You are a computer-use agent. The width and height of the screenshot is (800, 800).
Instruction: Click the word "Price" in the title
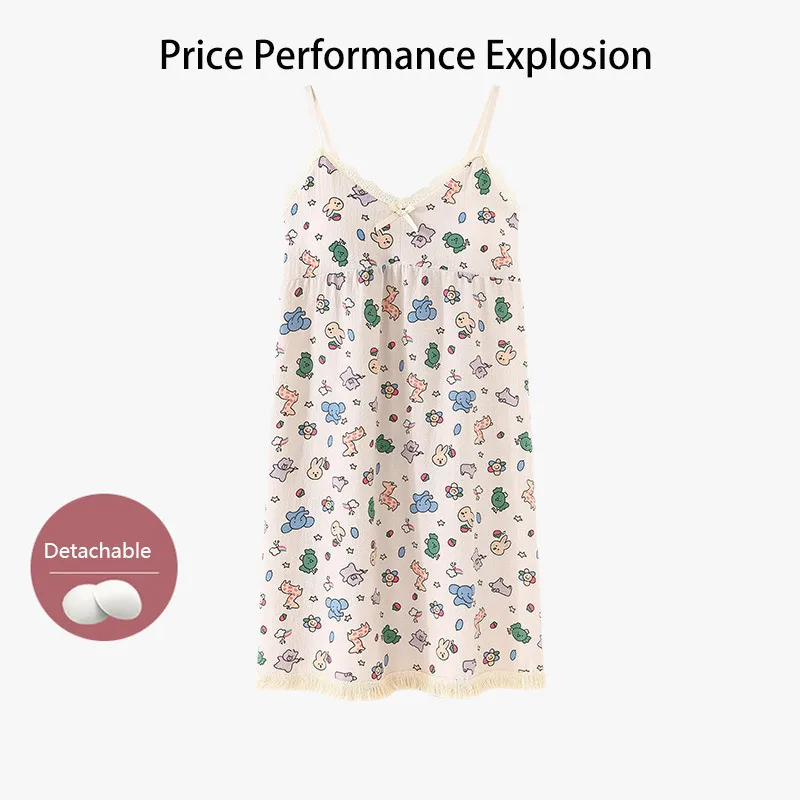coord(202,55)
